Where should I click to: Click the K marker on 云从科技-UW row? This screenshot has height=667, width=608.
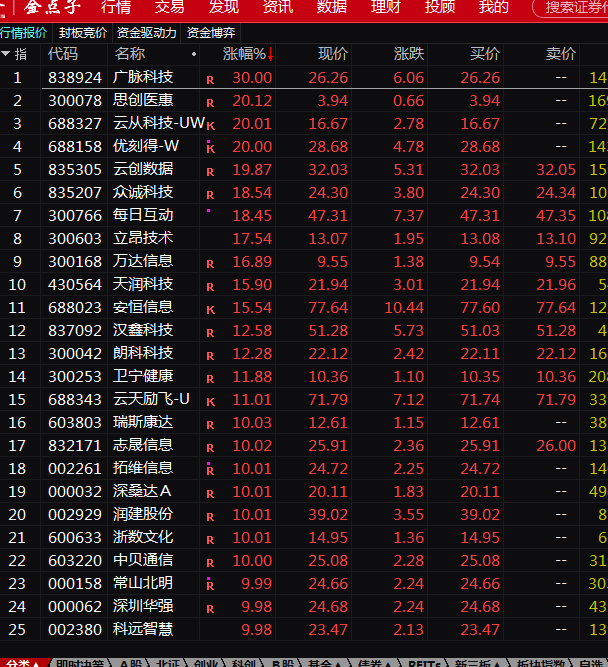point(211,126)
